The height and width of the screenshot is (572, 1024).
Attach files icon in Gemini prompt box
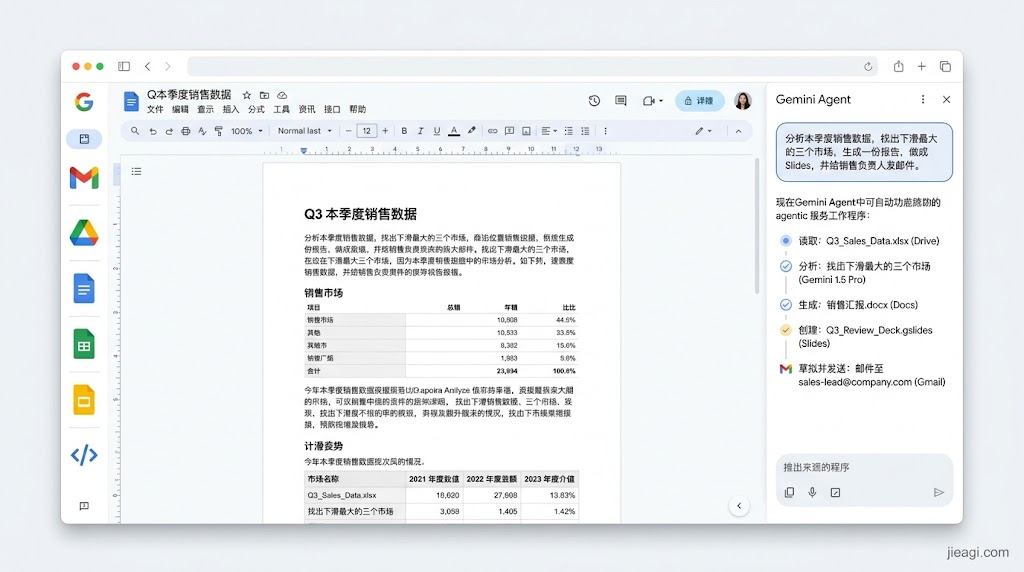point(790,492)
